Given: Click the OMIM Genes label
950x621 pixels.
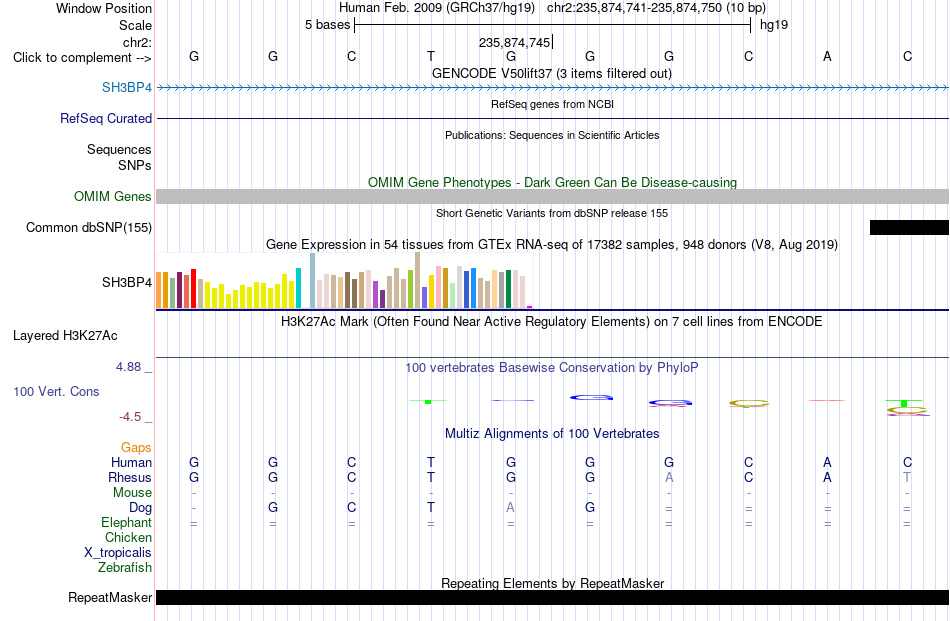Looking at the screenshot, I should pyautogui.click(x=112, y=196).
